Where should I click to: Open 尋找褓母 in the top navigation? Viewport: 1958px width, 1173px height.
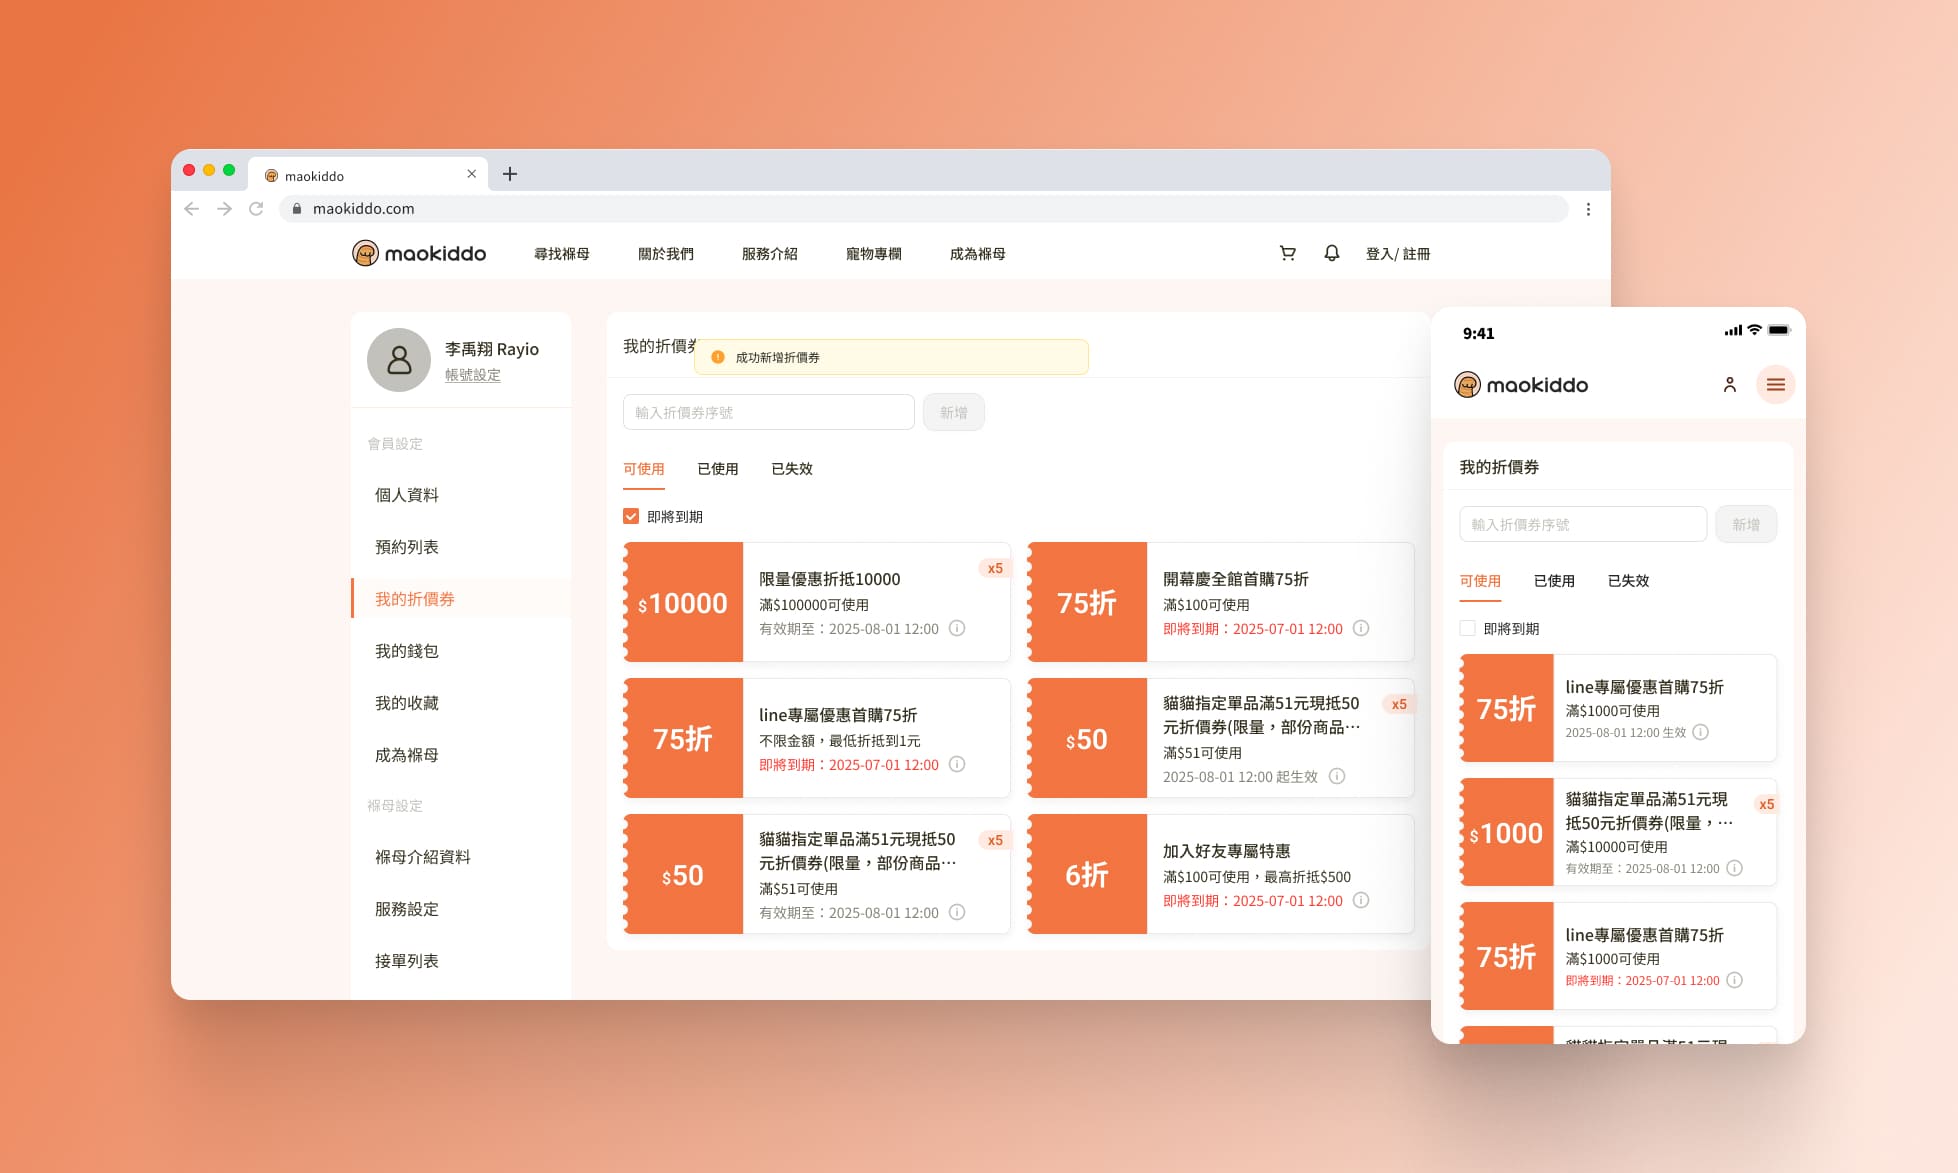point(562,253)
